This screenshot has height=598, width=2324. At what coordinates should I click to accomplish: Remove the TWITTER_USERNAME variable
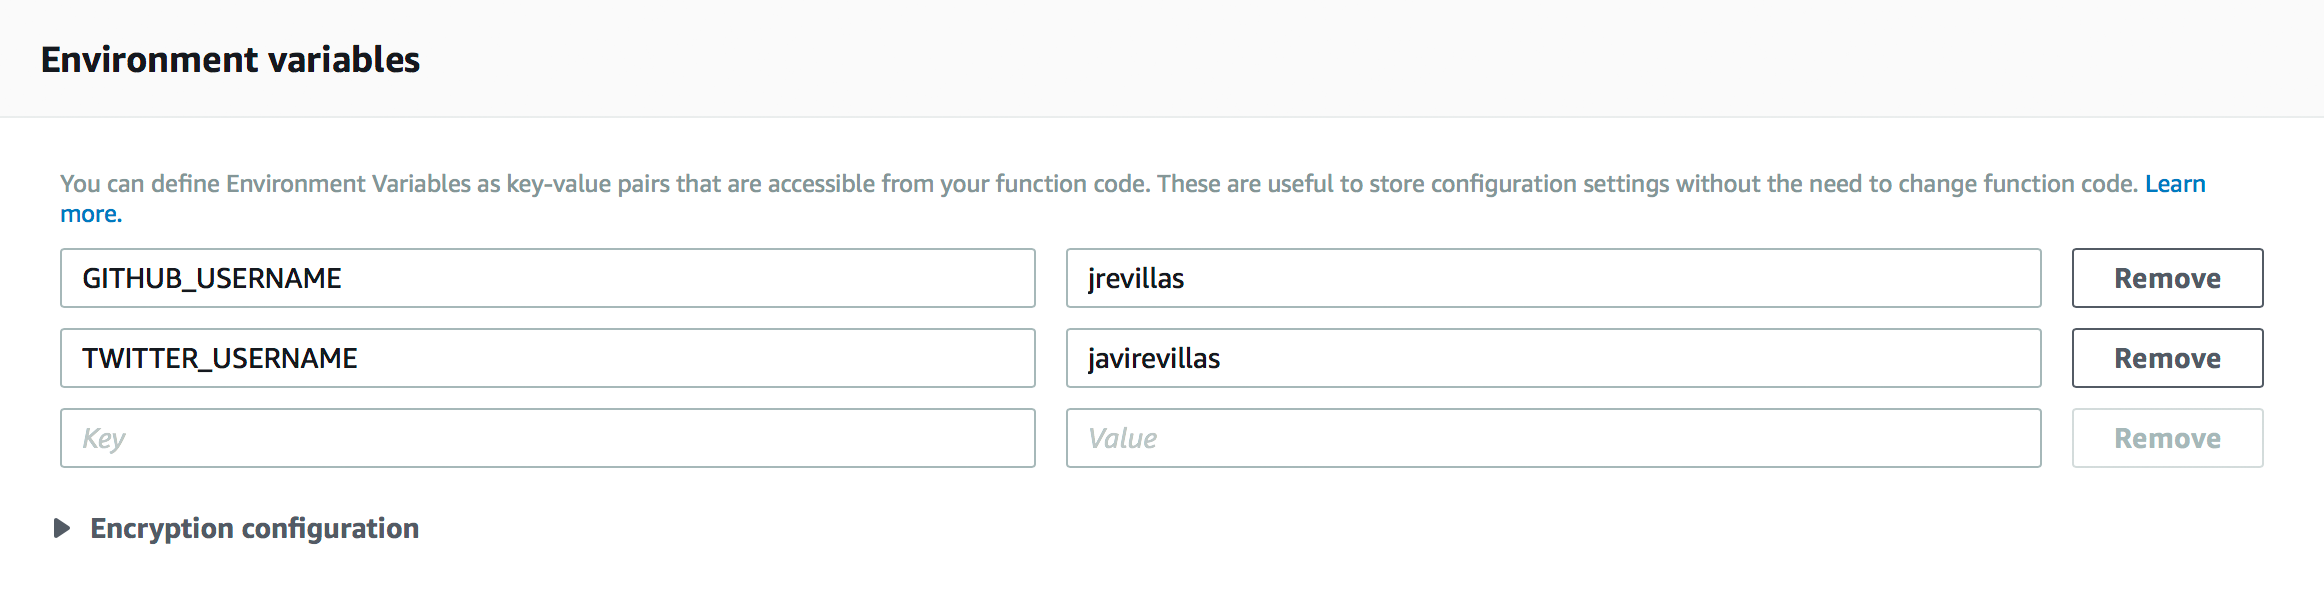2166,358
